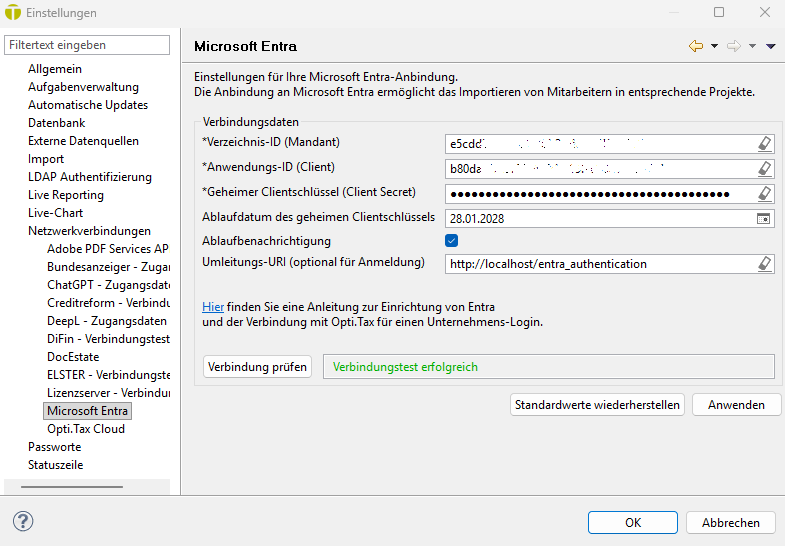
Task: Click the Hier link for setup guide
Action: [x=213, y=306]
